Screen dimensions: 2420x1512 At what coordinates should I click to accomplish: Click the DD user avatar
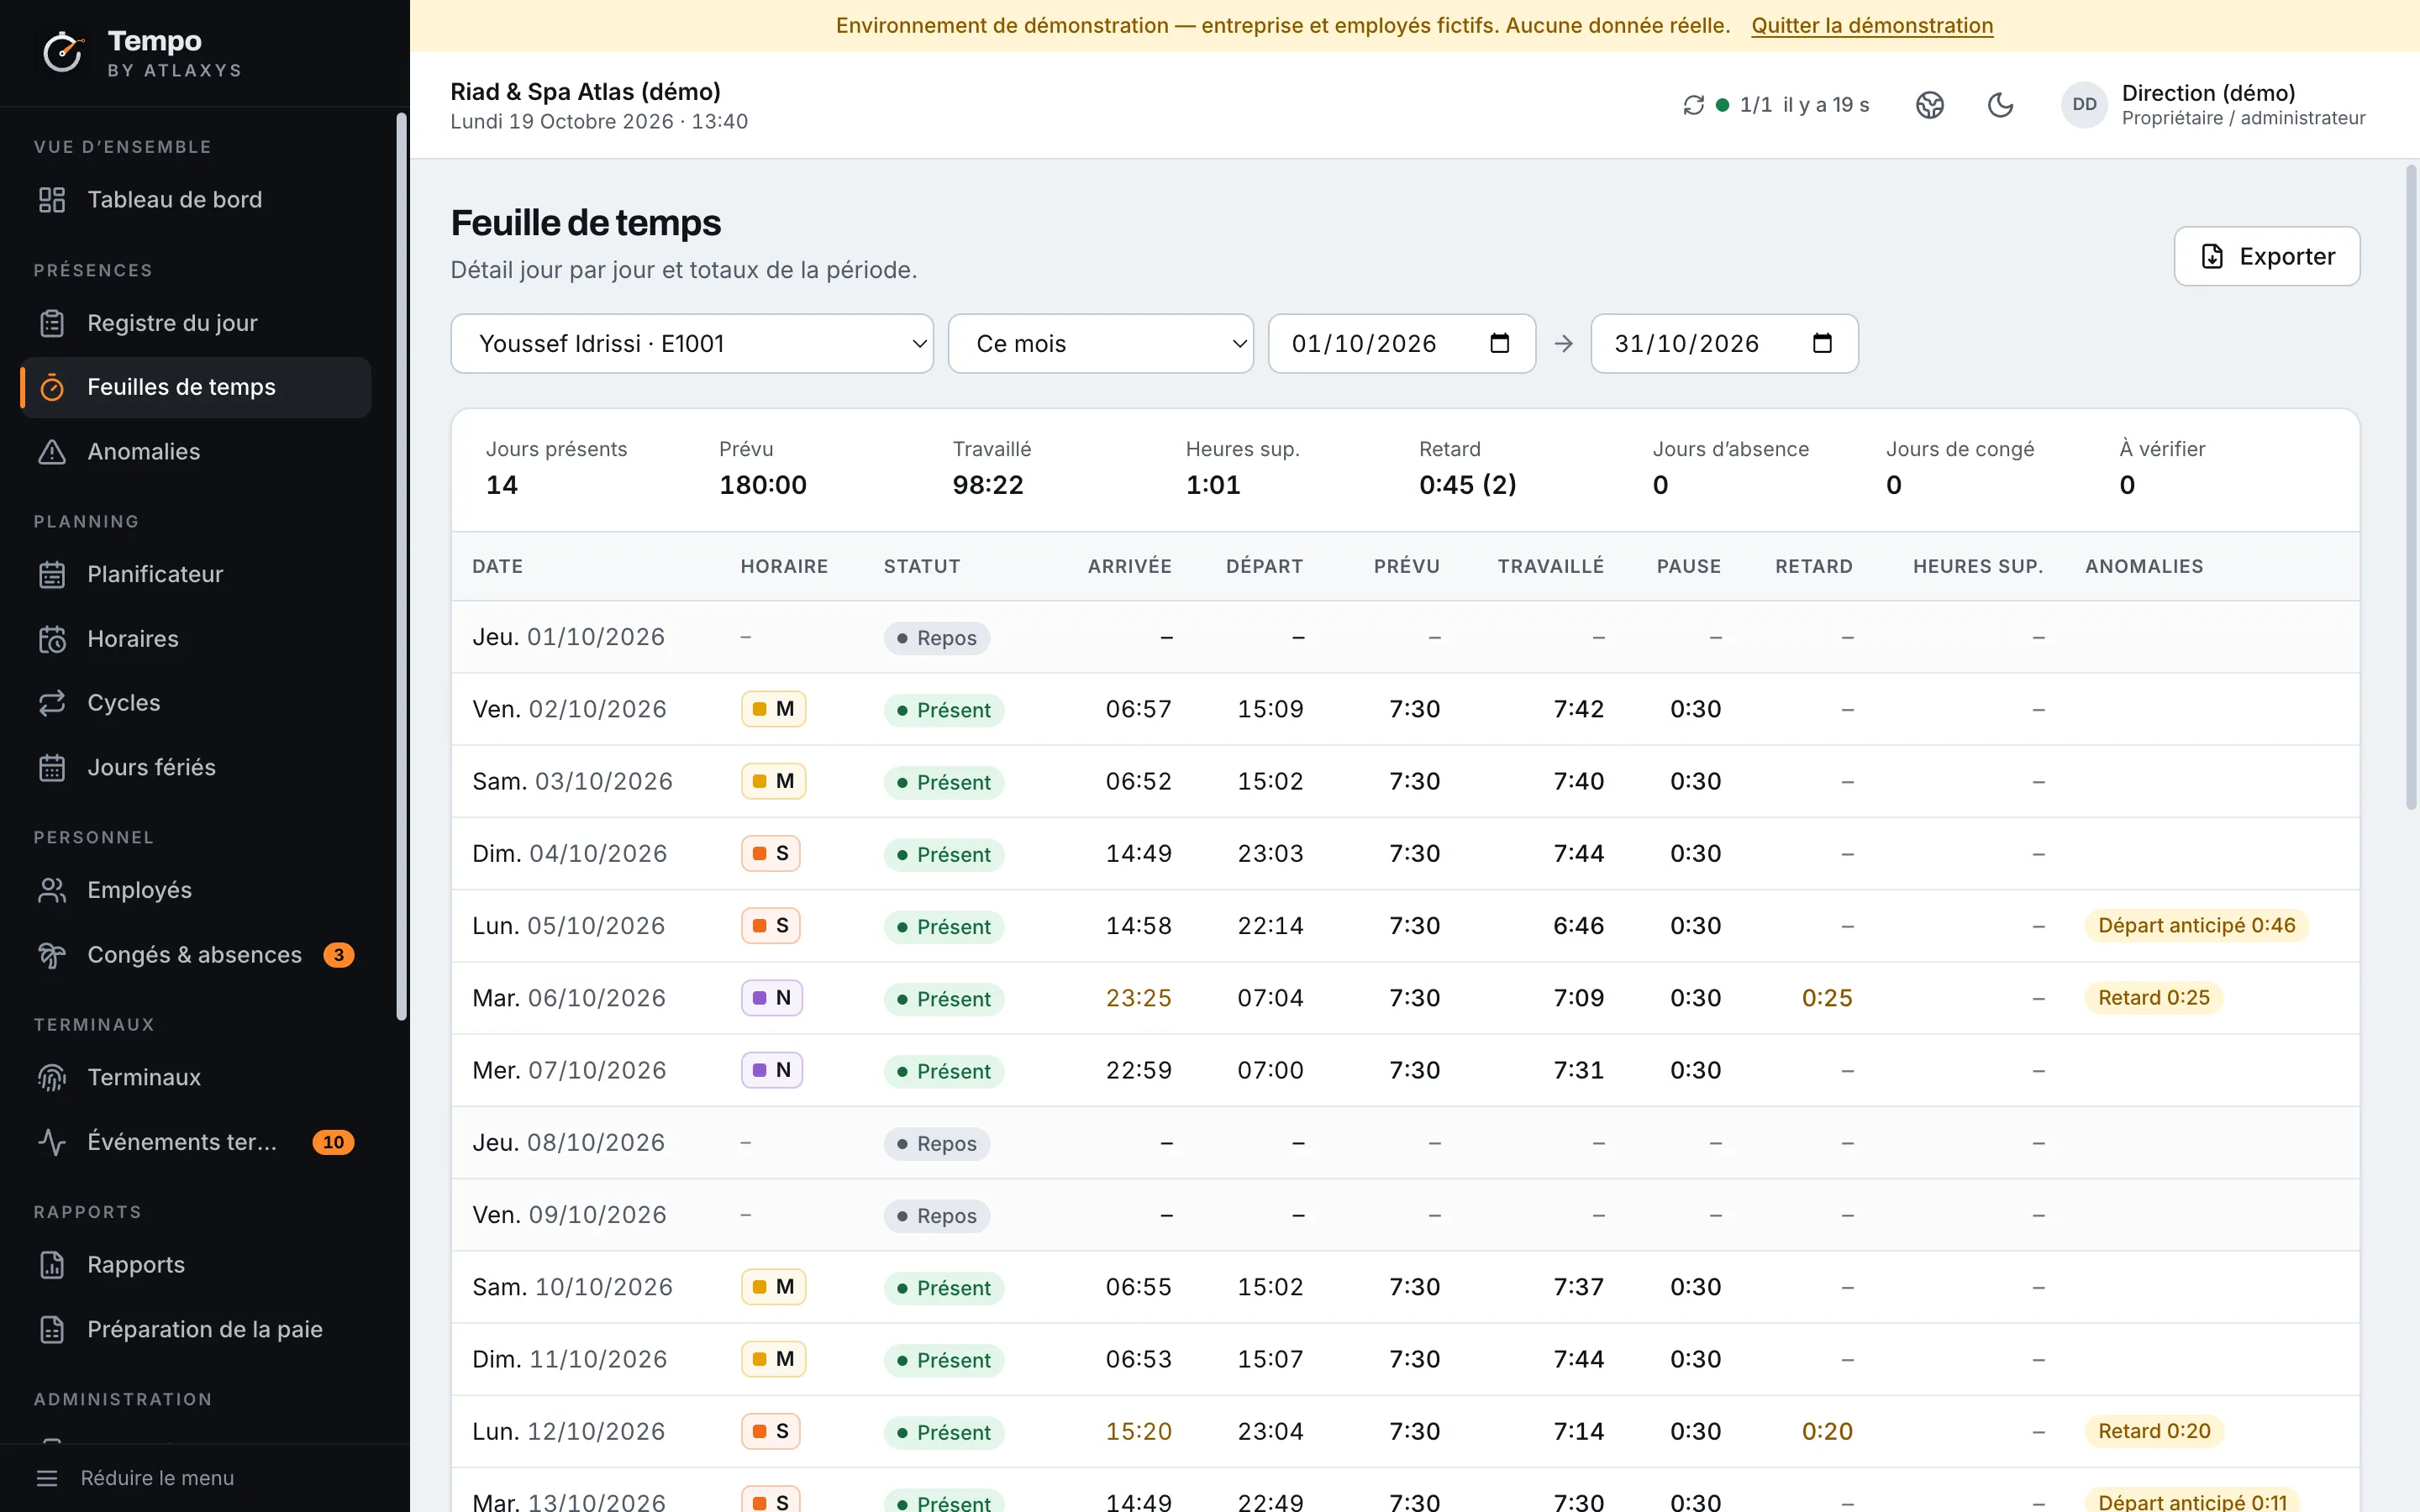tap(2084, 104)
